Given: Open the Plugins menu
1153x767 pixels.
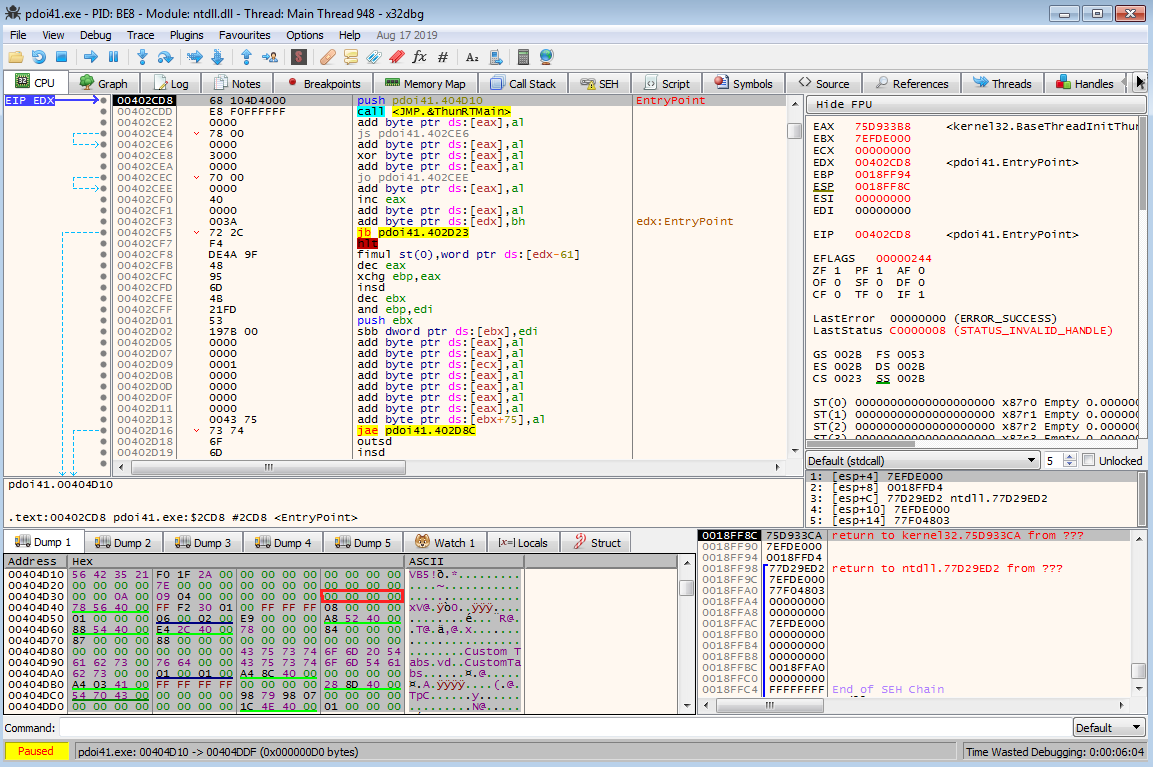Looking at the screenshot, I should 186,35.
